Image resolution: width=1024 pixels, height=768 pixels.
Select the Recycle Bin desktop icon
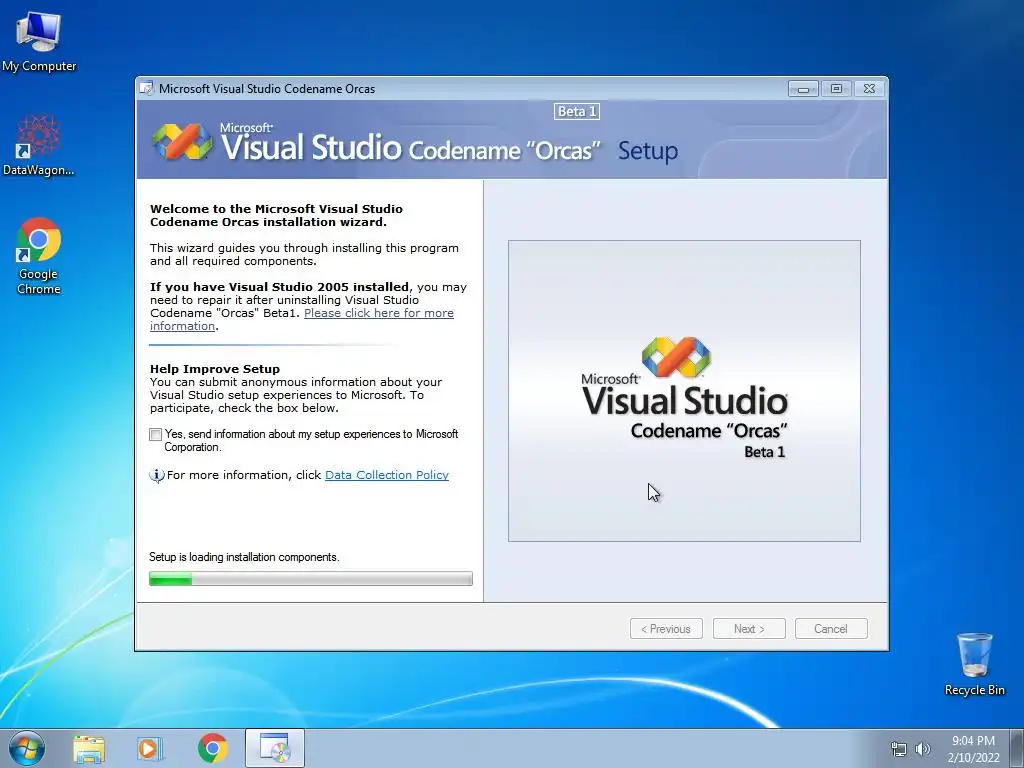tap(974, 664)
